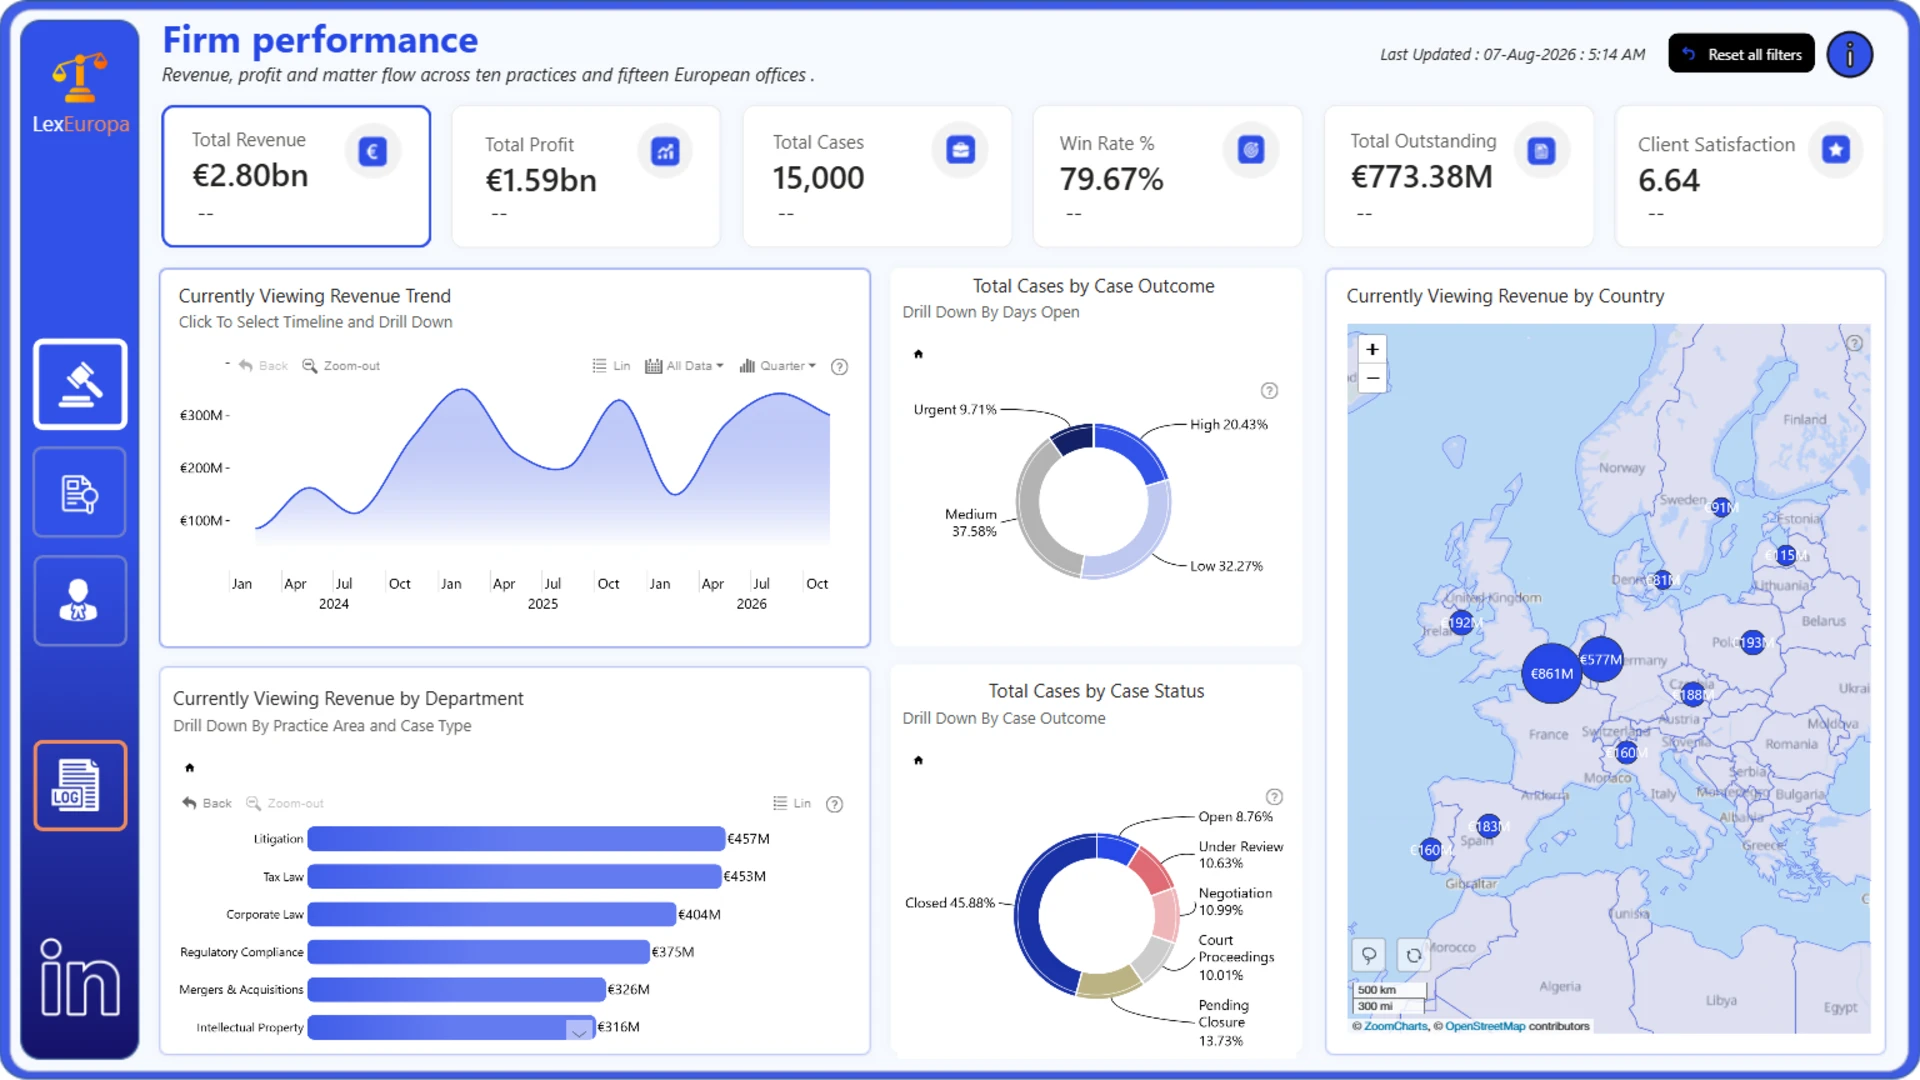Click Zoom-out on the Department bar chart

[285, 803]
